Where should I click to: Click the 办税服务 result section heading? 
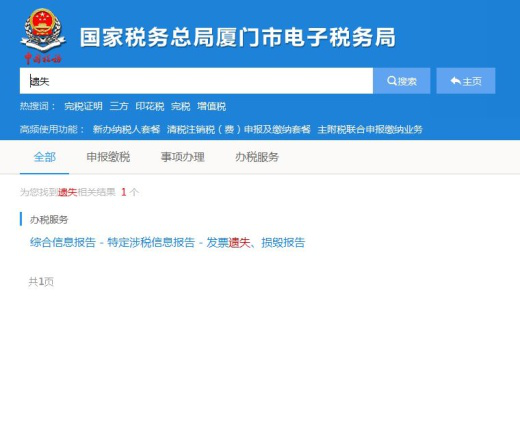pyautogui.click(x=49, y=220)
